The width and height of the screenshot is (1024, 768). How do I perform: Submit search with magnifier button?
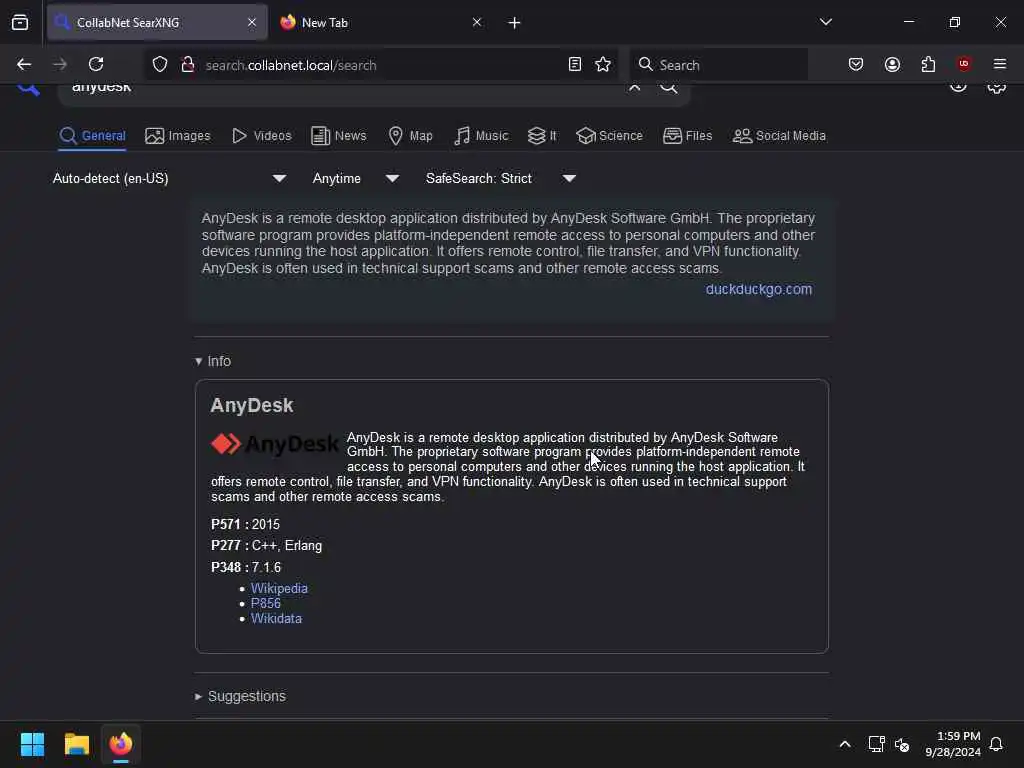coord(668,88)
